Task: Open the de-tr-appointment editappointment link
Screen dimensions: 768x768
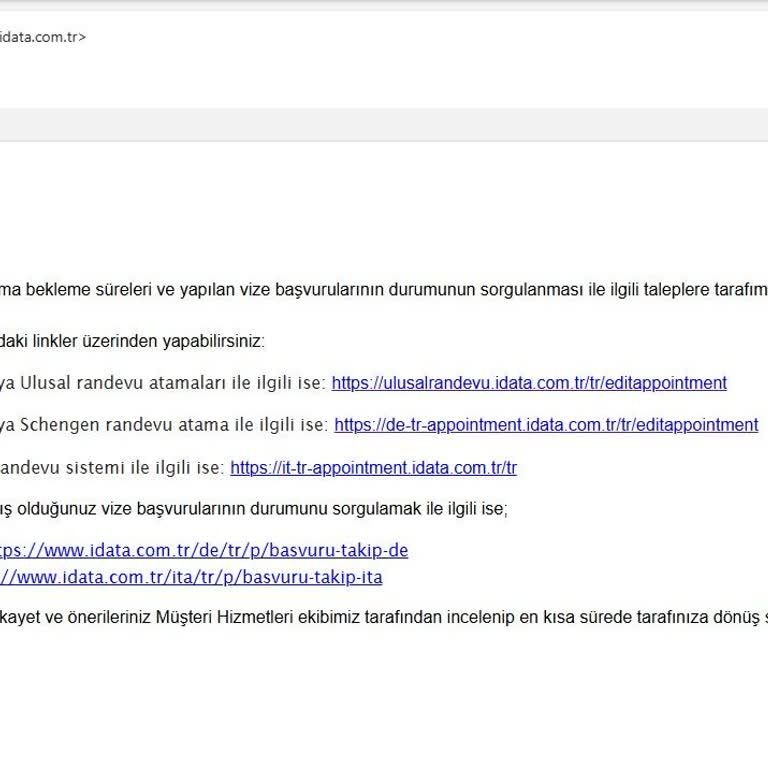Action: [546, 425]
